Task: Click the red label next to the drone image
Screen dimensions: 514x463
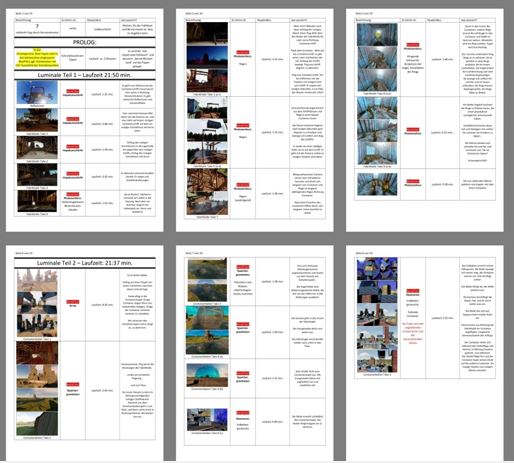Action: pyautogui.click(x=73, y=91)
